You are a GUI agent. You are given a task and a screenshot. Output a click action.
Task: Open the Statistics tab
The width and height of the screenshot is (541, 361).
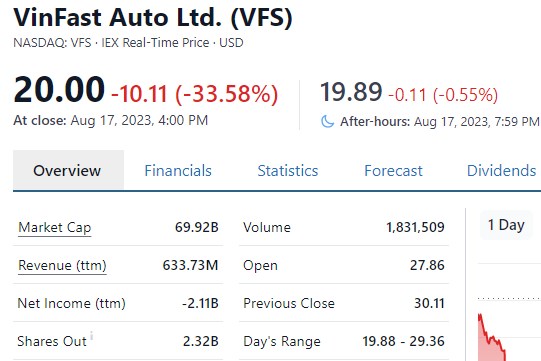pyautogui.click(x=288, y=170)
